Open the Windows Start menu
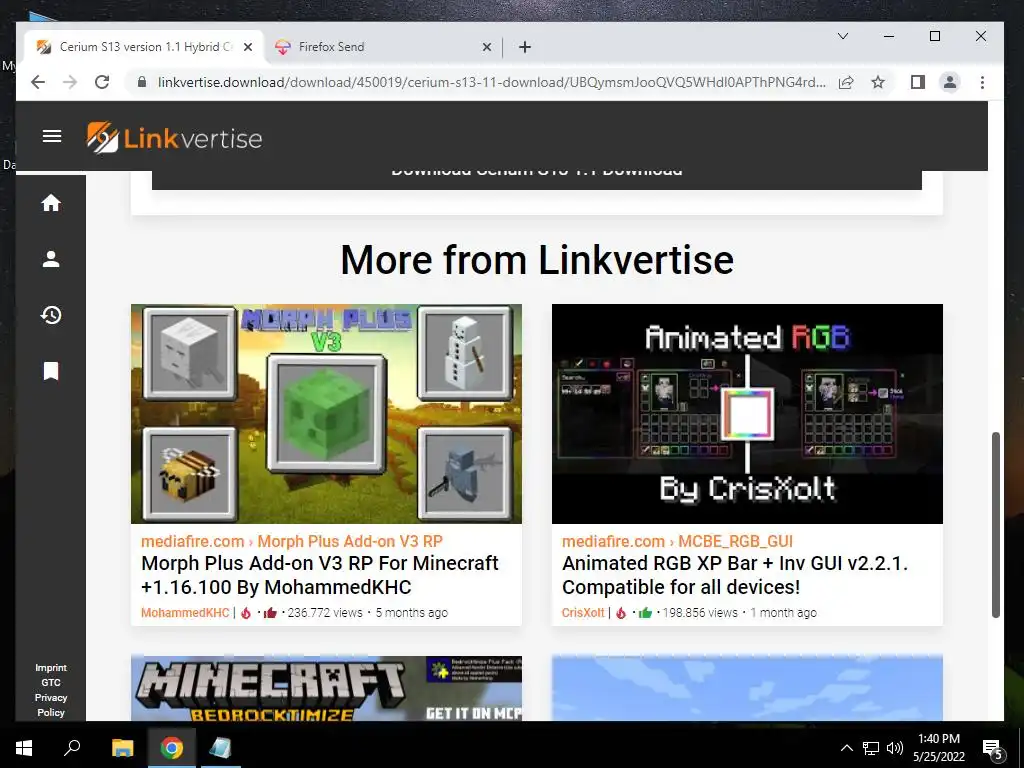The height and width of the screenshot is (768, 1024). point(24,748)
